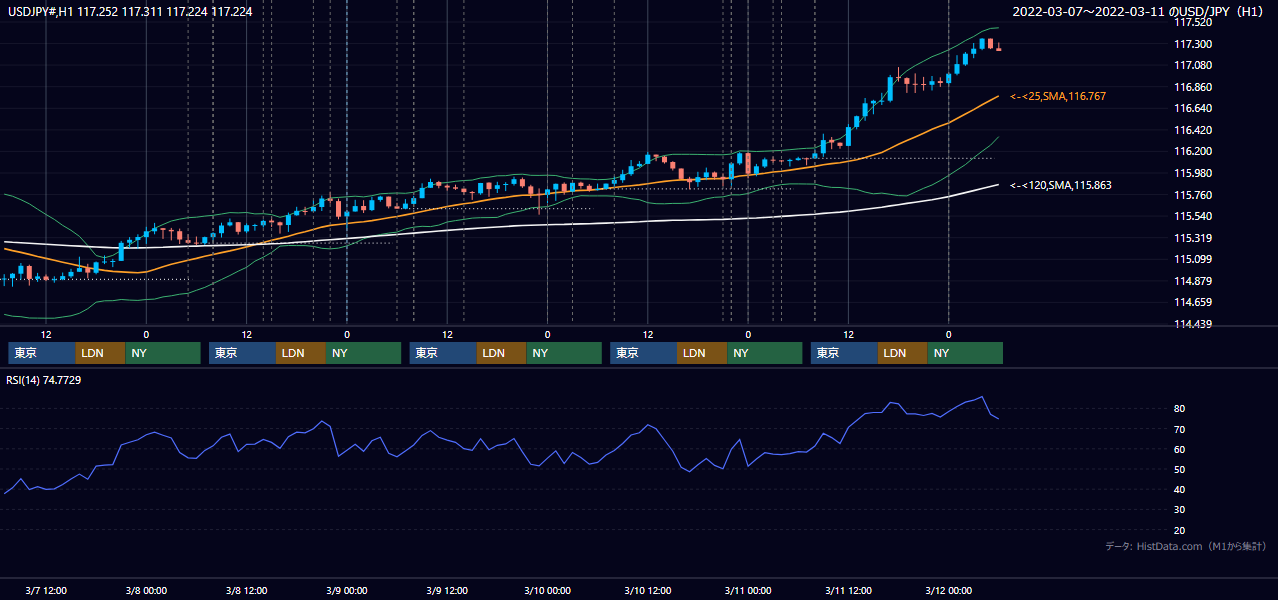Click the 3/9 00:00 date label
The width and height of the screenshot is (1278, 600).
coord(347,591)
